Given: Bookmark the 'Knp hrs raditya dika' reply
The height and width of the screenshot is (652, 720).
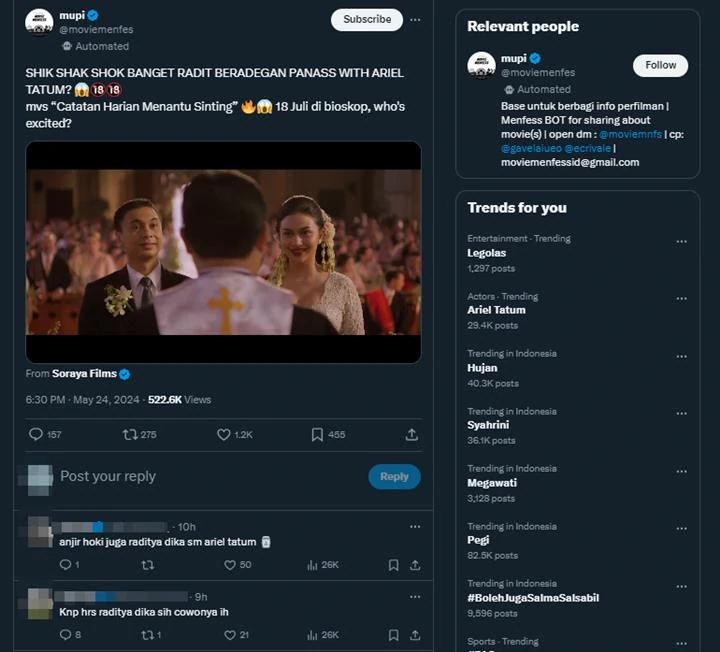Looking at the screenshot, I should pyautogui.click(x=394, y=635).
